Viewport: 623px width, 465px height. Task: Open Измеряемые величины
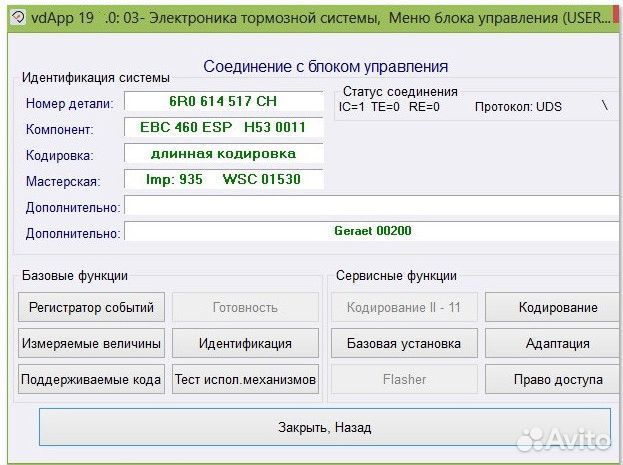point(91,343)
